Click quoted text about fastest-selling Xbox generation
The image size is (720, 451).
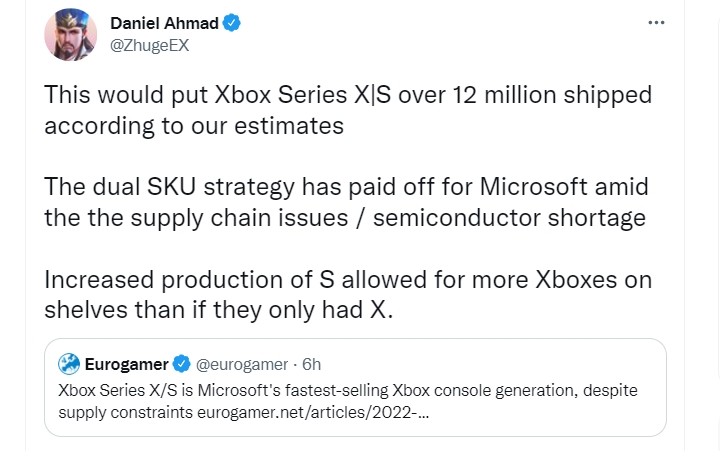coord(347,389)
